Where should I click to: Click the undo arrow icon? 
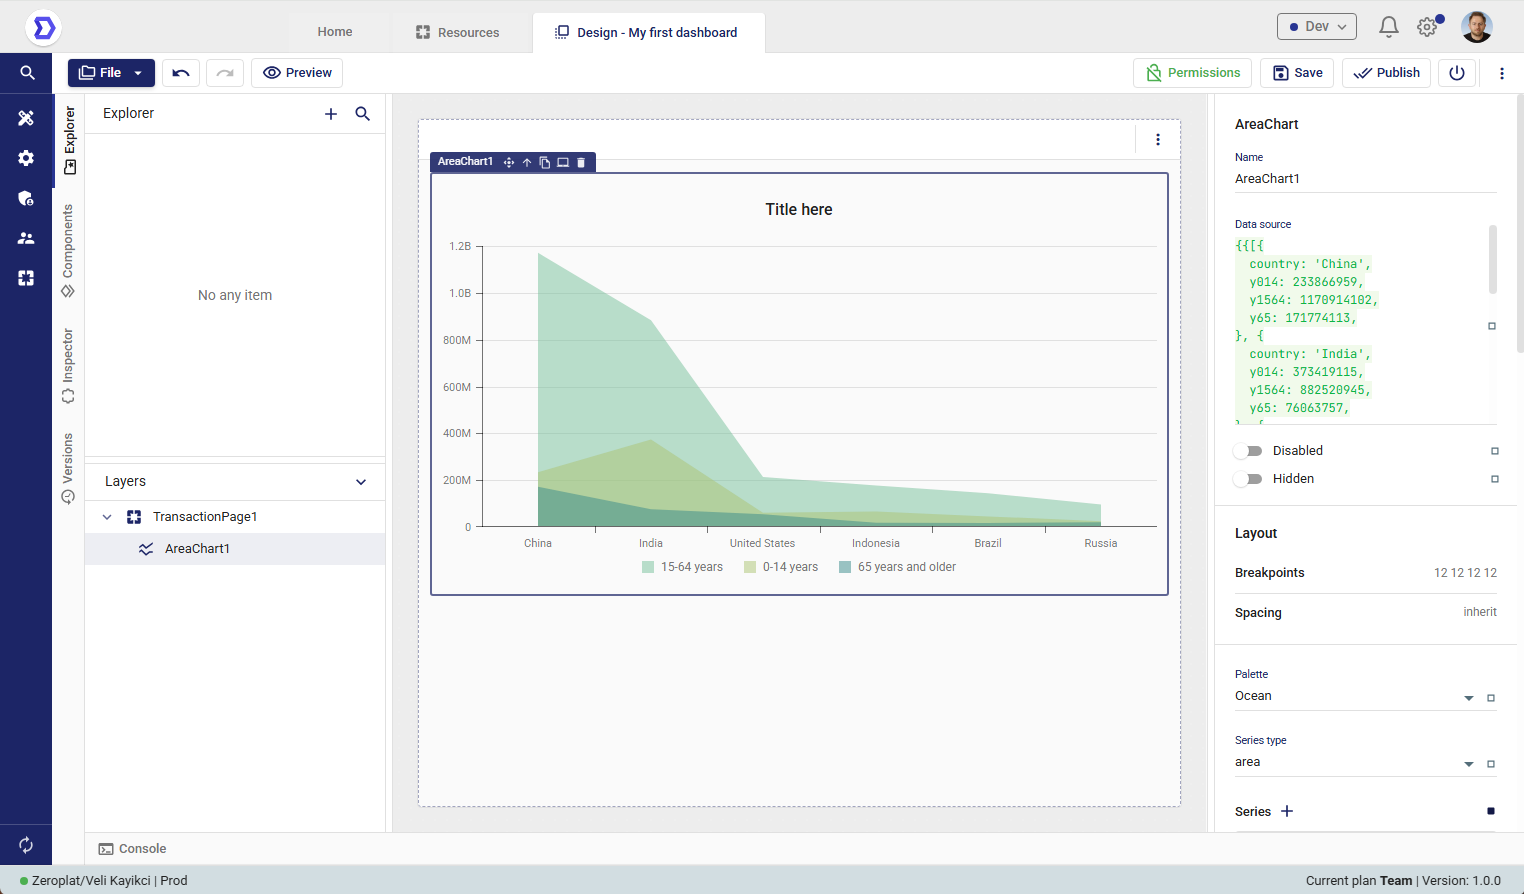(x=181, y=73)
